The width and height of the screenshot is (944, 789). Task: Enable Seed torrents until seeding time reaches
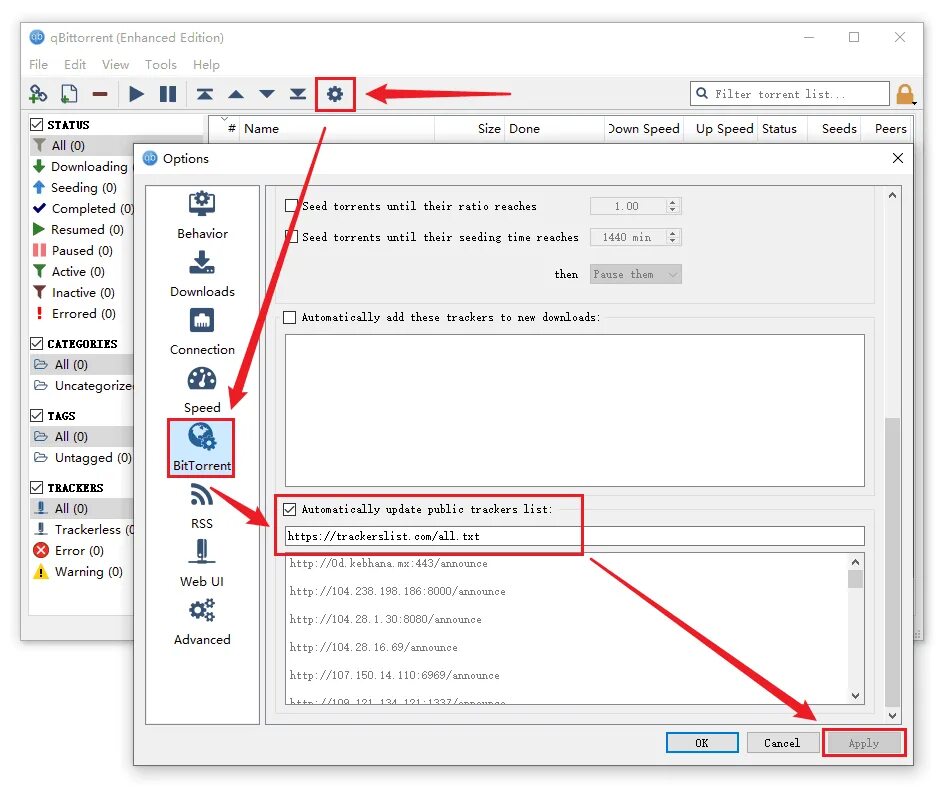click(x=291, y=237)
